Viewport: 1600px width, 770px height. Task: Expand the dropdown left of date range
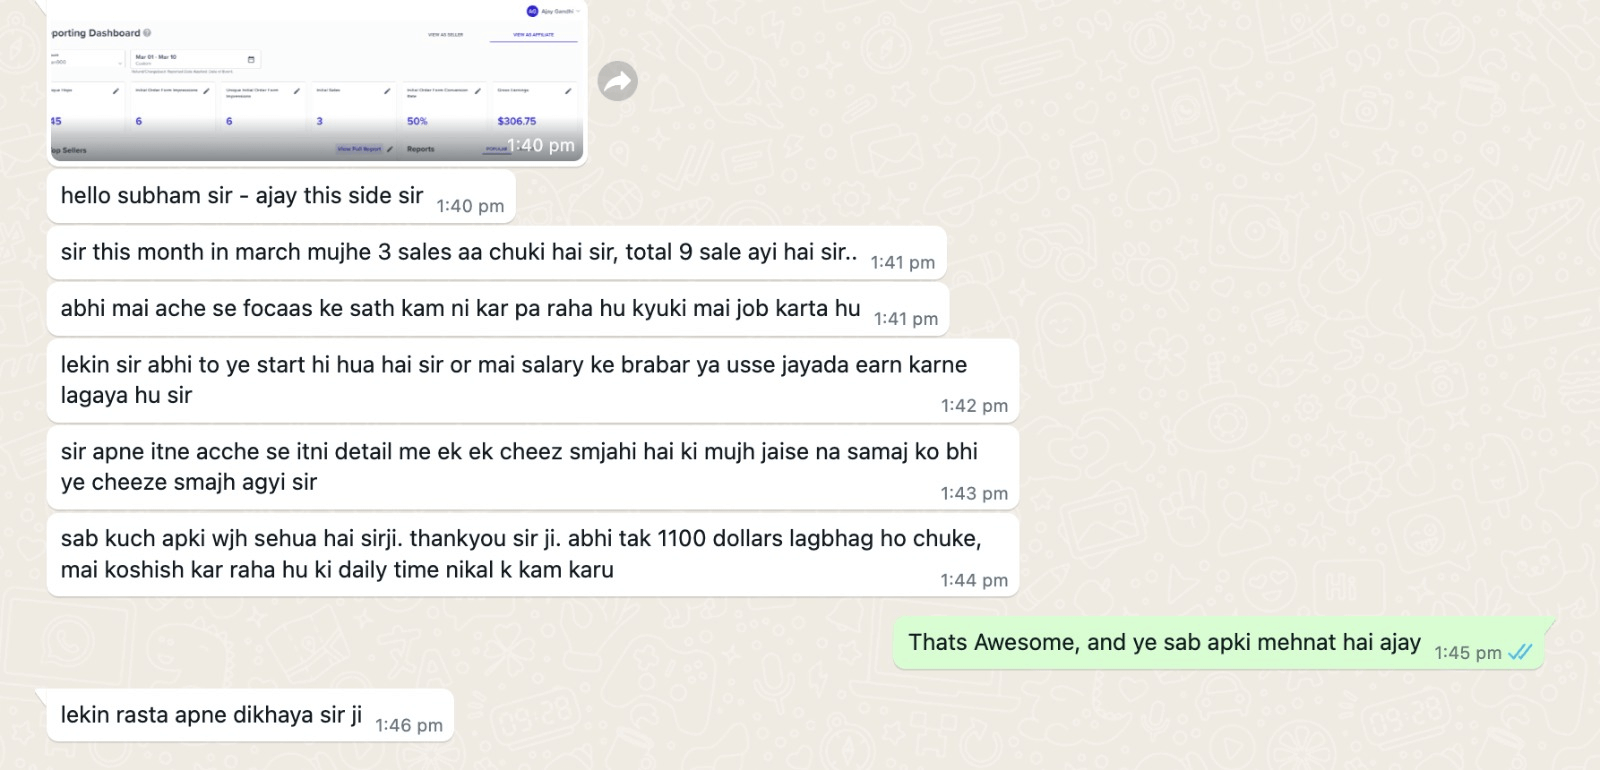86,60
